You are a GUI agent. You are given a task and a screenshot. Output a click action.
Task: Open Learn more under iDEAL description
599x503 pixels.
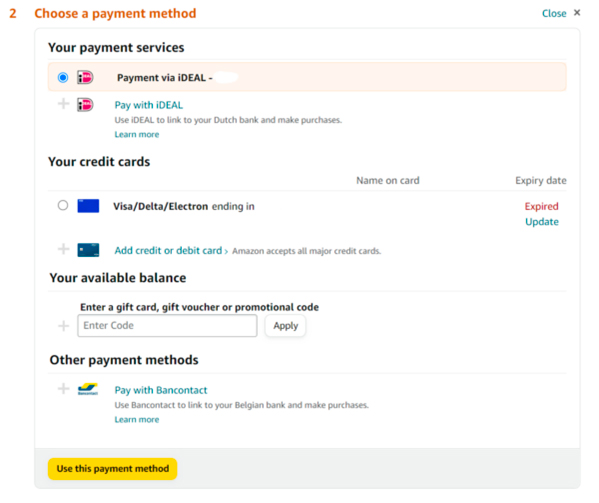(137, 134)
